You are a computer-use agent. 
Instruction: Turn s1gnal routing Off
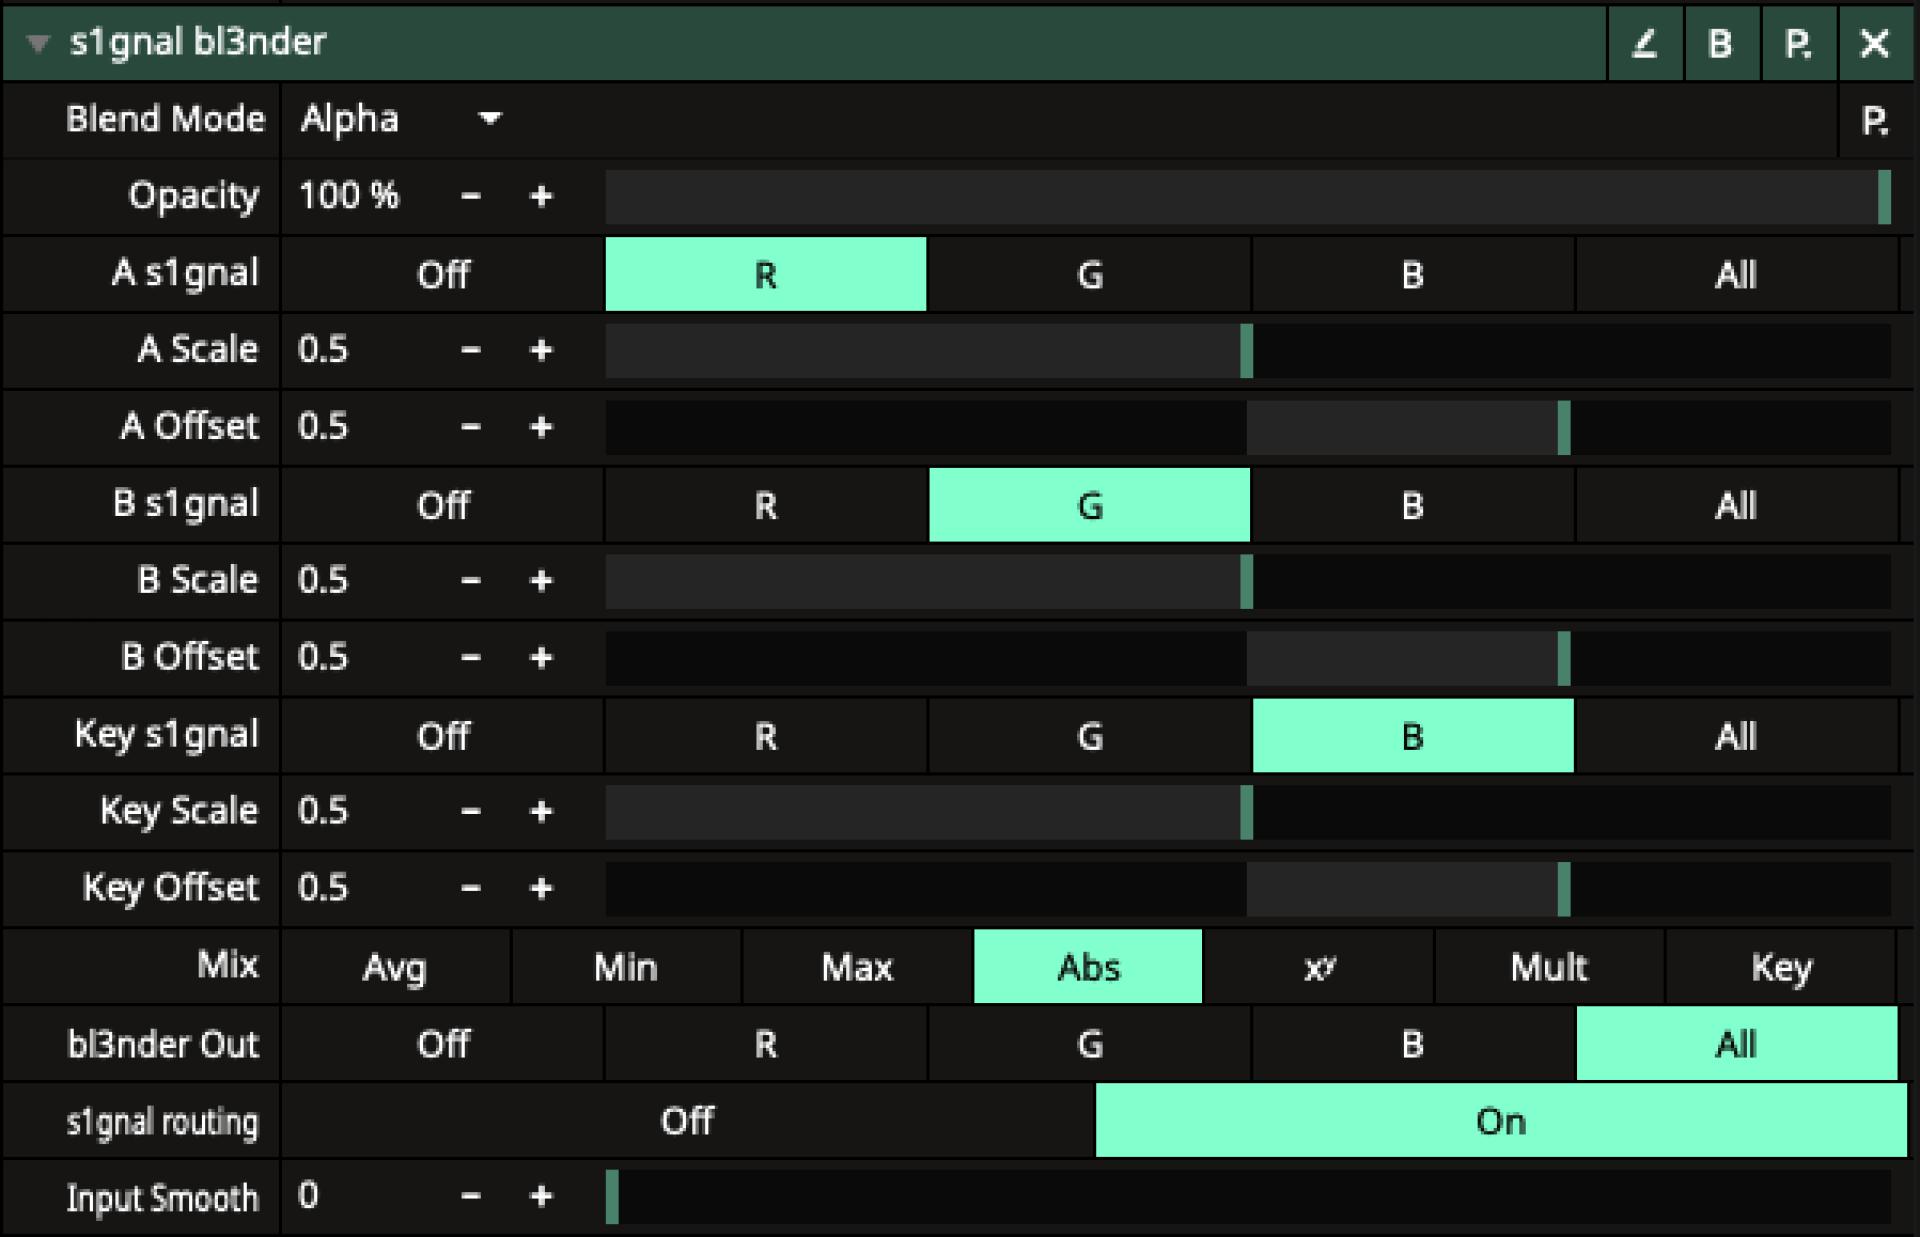point(687,1121)
